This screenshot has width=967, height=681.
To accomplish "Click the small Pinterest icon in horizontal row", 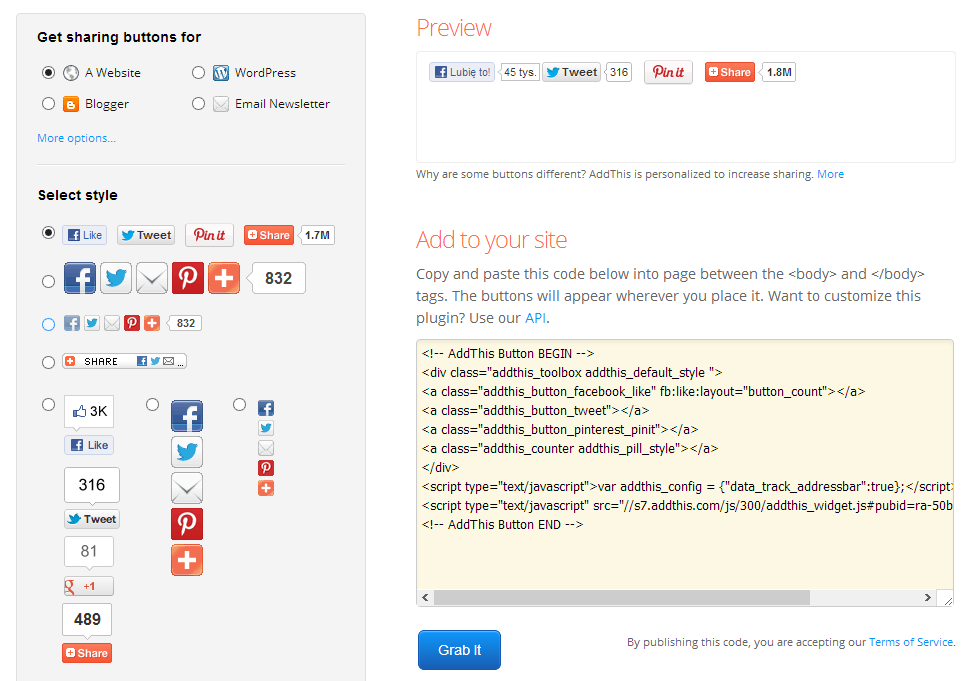I will pos(132,323).
